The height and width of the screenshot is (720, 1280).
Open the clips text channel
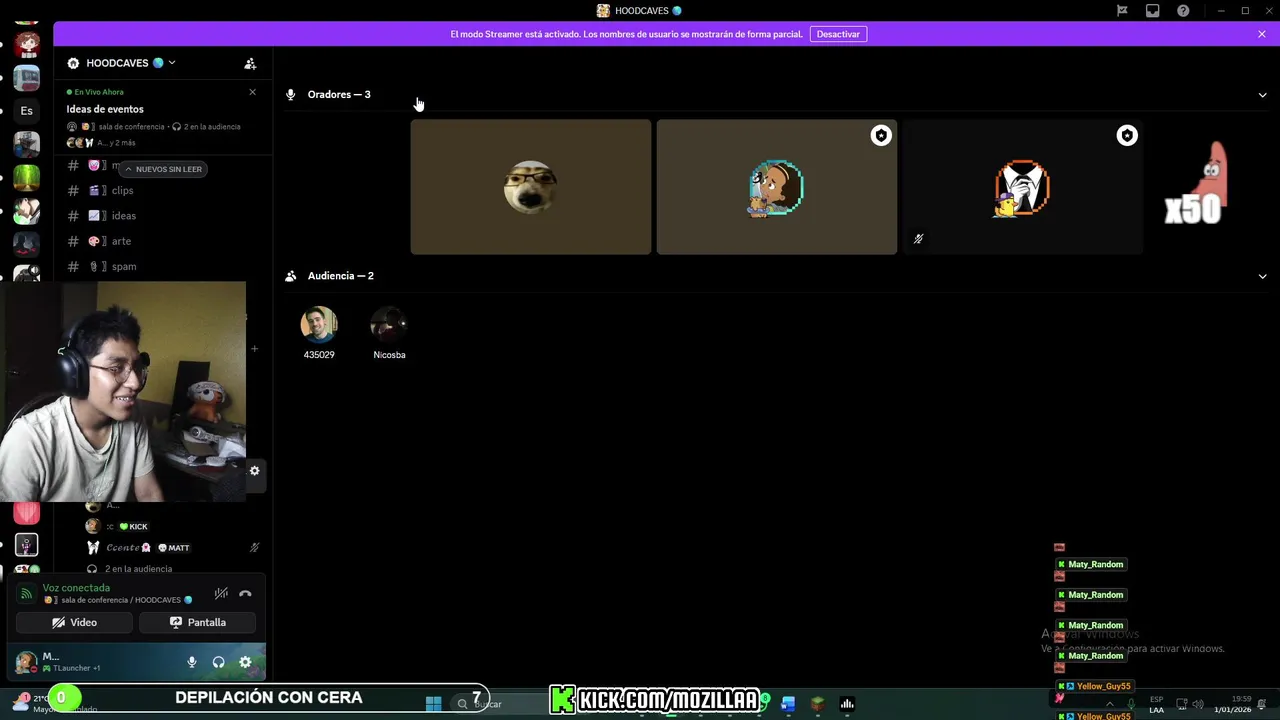(x=122, y=190)
